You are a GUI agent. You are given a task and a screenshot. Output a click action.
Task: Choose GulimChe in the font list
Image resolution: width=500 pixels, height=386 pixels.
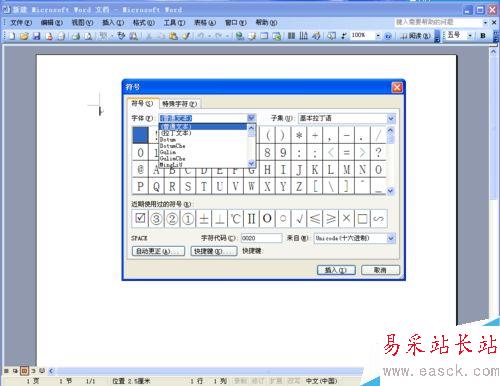pos(203,158)
